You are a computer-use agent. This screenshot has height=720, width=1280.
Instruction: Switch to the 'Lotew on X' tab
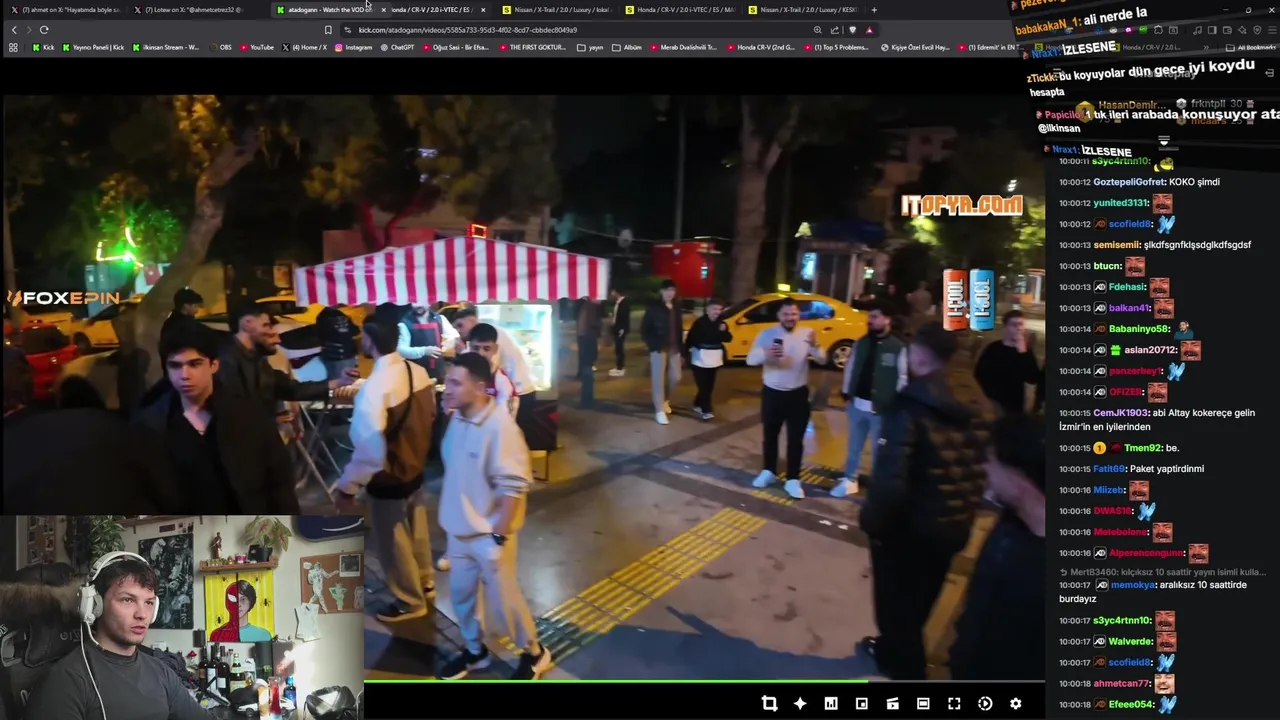click(190, 10)
